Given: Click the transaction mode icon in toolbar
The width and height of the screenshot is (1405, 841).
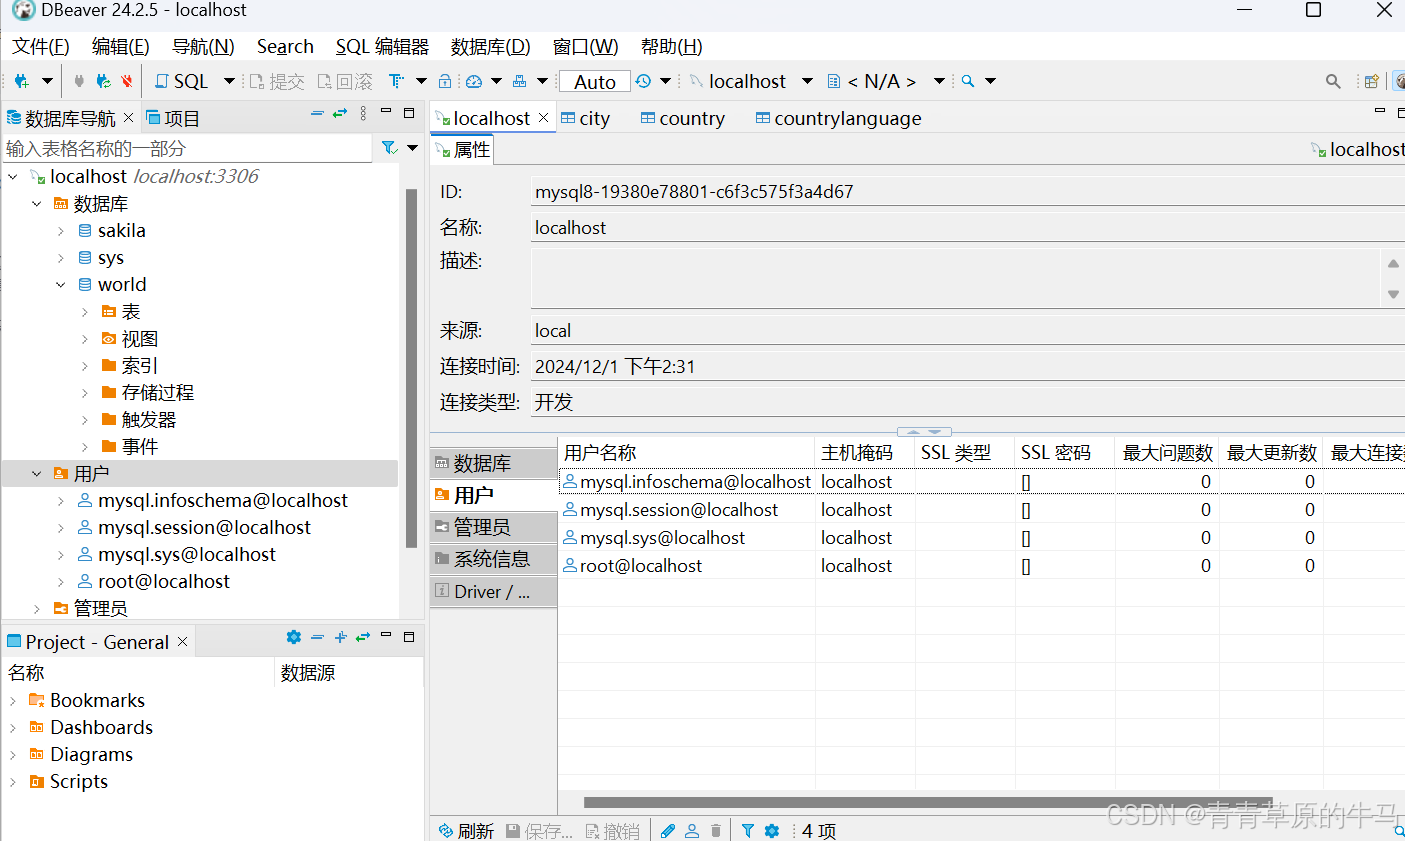Looking at the screenshot, I should click(397, 81).
